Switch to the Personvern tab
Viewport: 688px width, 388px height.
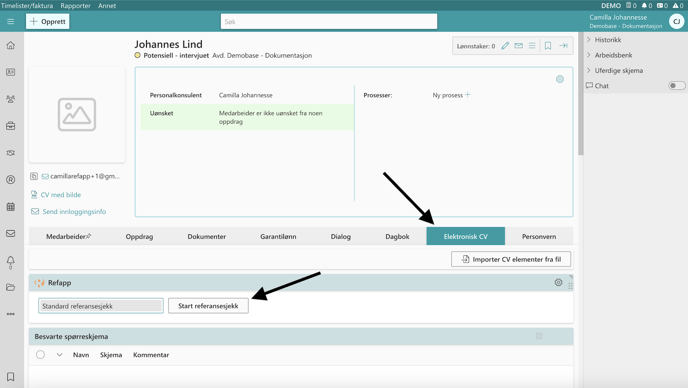[x=539, y=236]
